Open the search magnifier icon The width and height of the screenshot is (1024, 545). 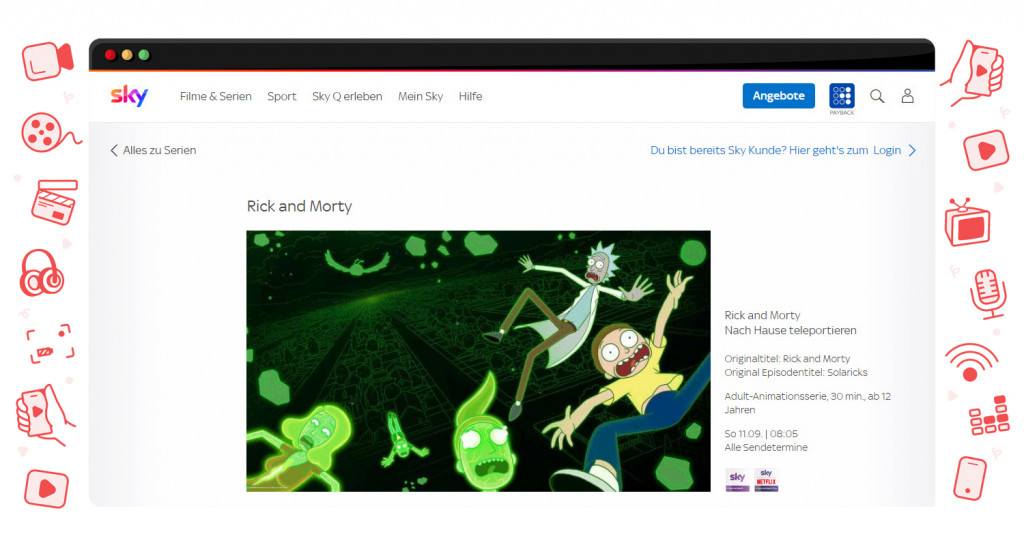[877, 96]
